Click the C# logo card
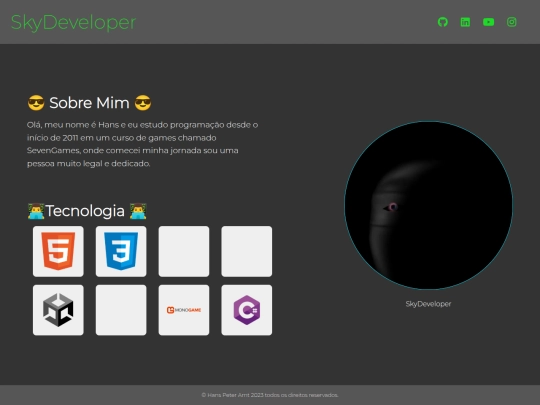 [247, 310]
